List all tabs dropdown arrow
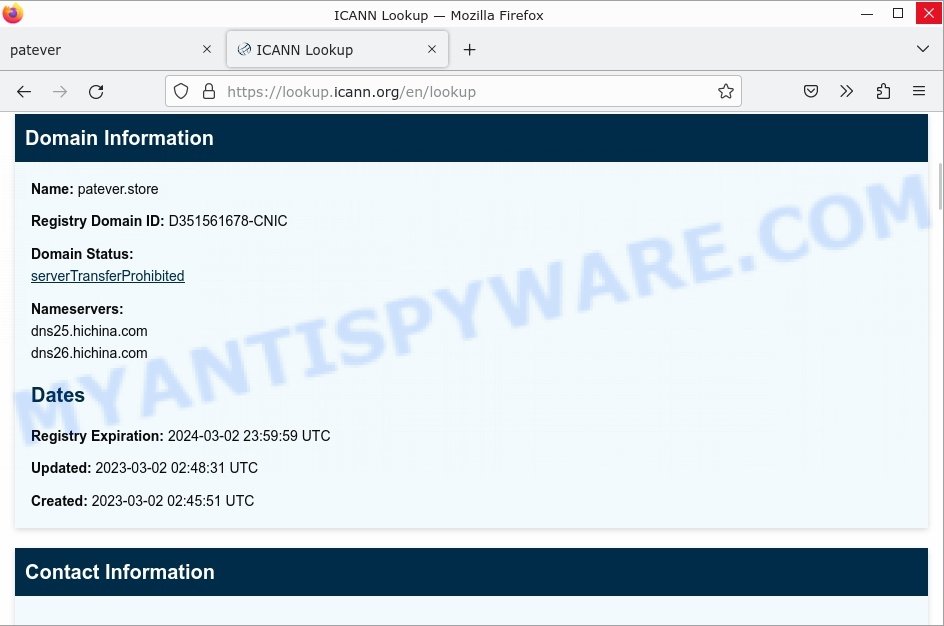The width and height of the screenshot is (944, 626). (x=922, y=49)
